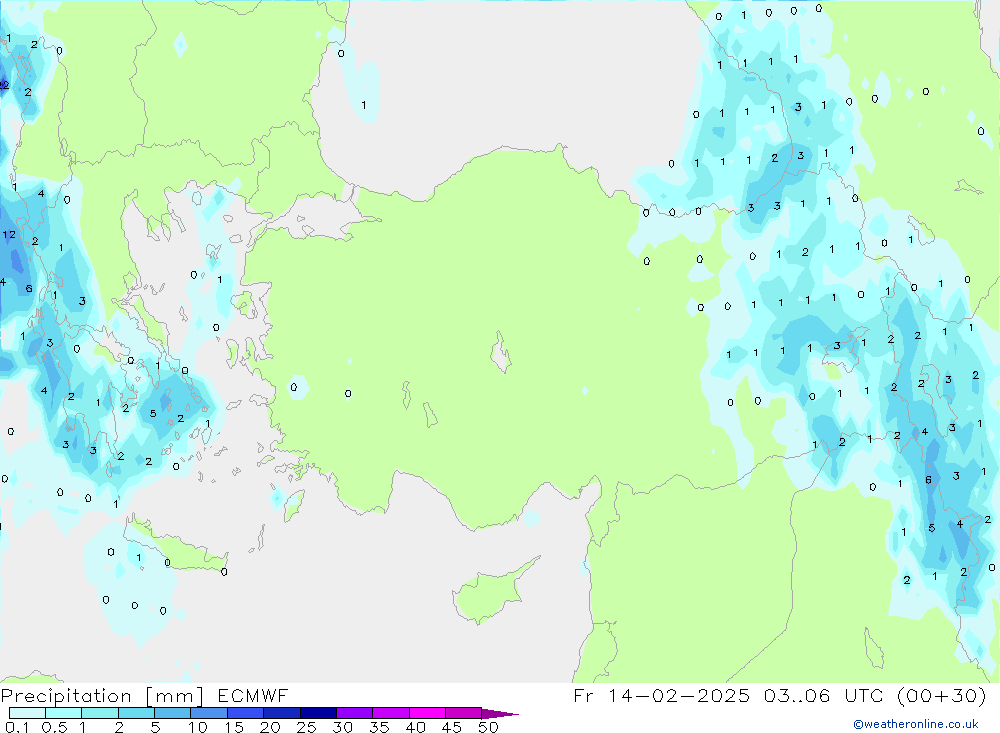Click the 'Precipitation [mm]' title text
Viewport: 1000px width, 733px height.
pos(102,696)
